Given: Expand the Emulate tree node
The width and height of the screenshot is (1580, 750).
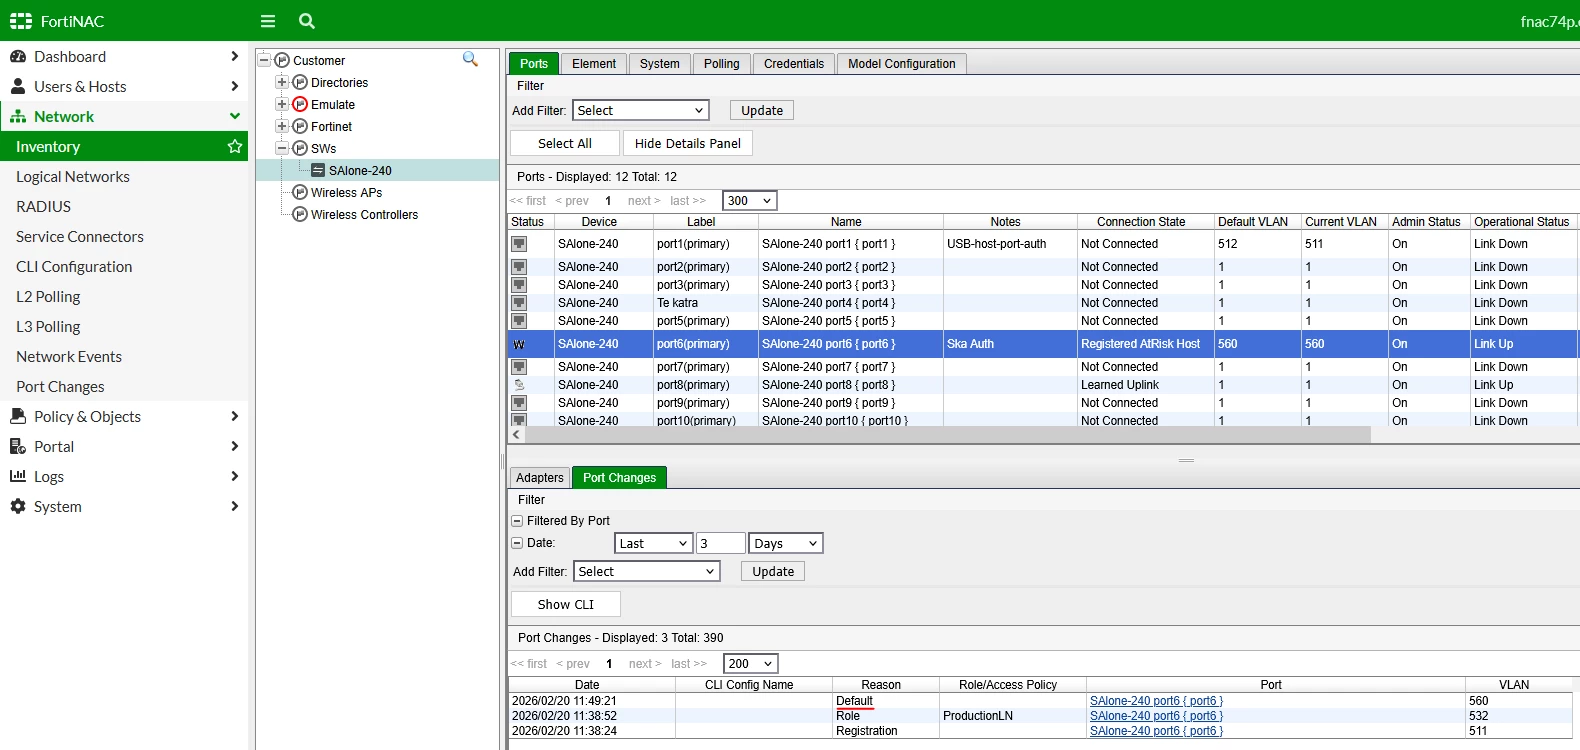Looking at the screenshot, I should tap(282, 105).
